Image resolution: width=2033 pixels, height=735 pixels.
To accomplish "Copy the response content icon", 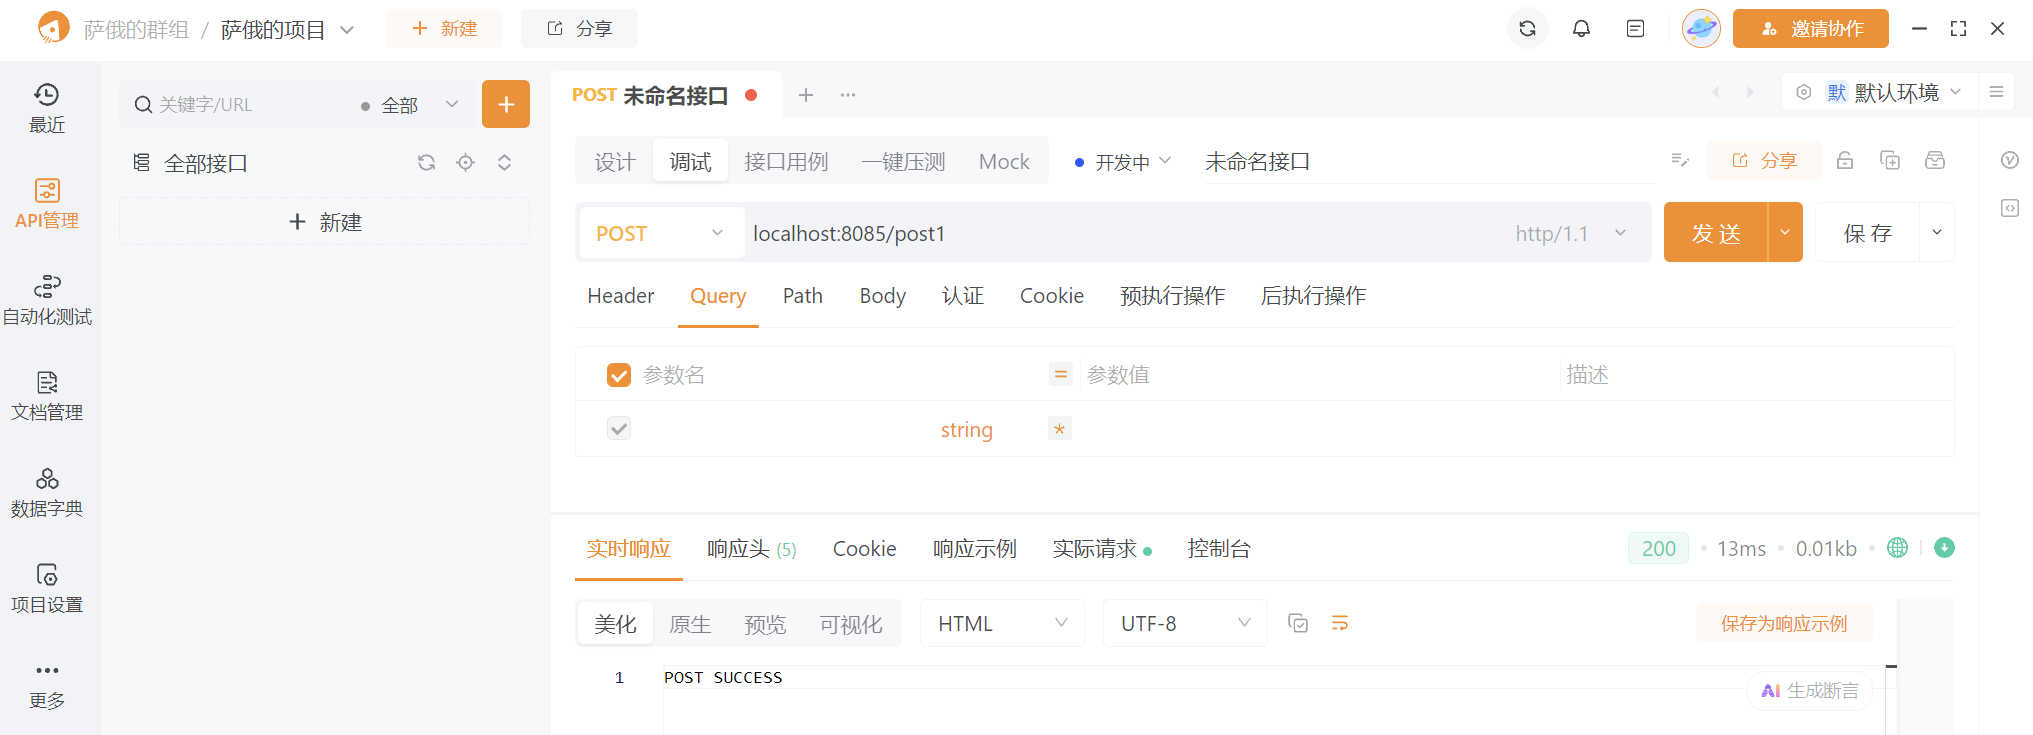I will tap(1298, 623).
